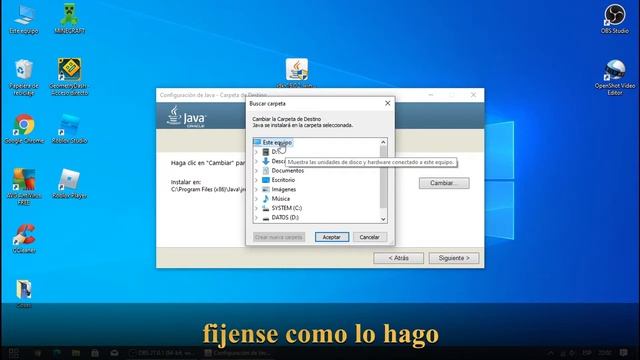Screen dimensions: 640x360
Task: Click the Documentos folder icon in the tree
Action: click(x=266, y=171)
